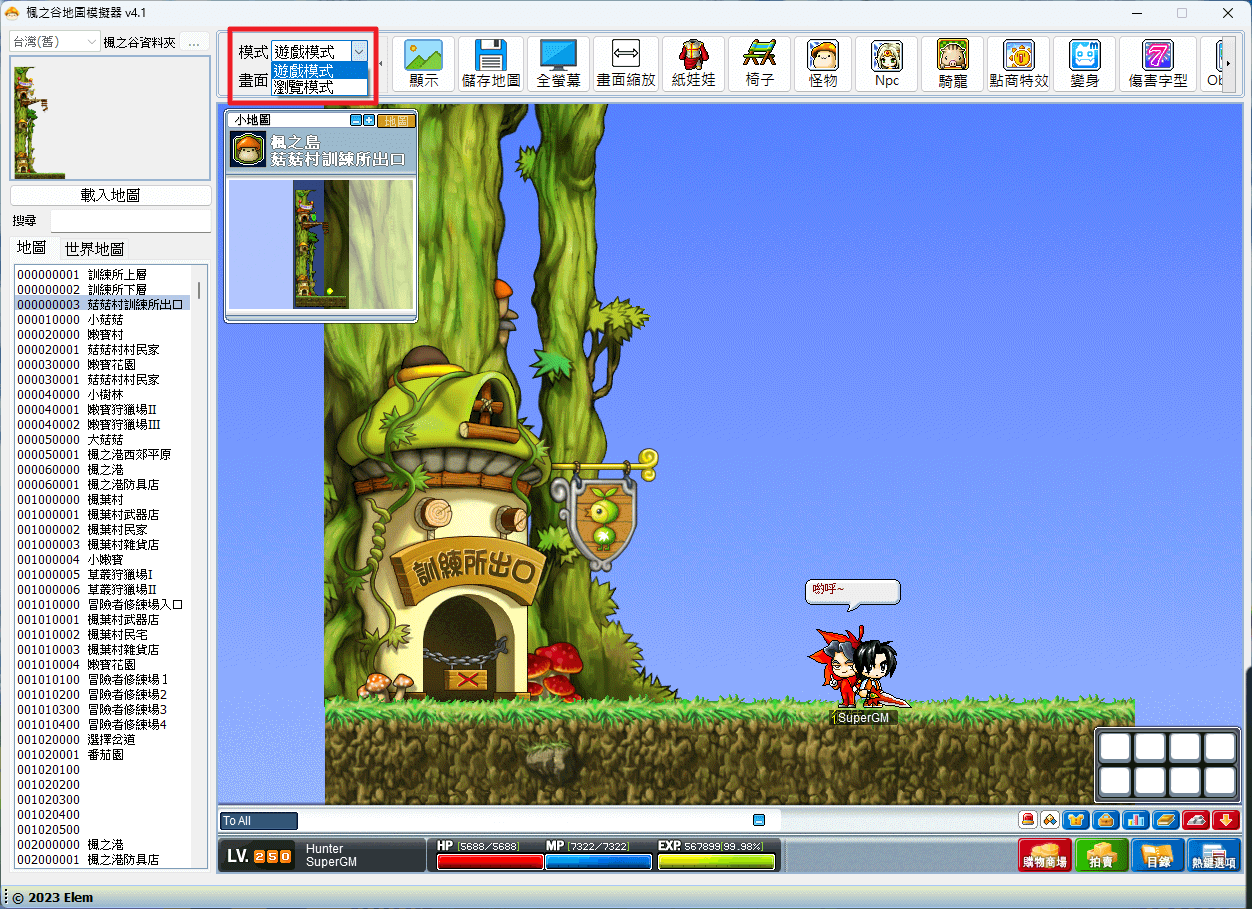This screenshot has width=1252, height=909.
Task: Switch to the 世界地圖 tab
Action: point(94,249)
